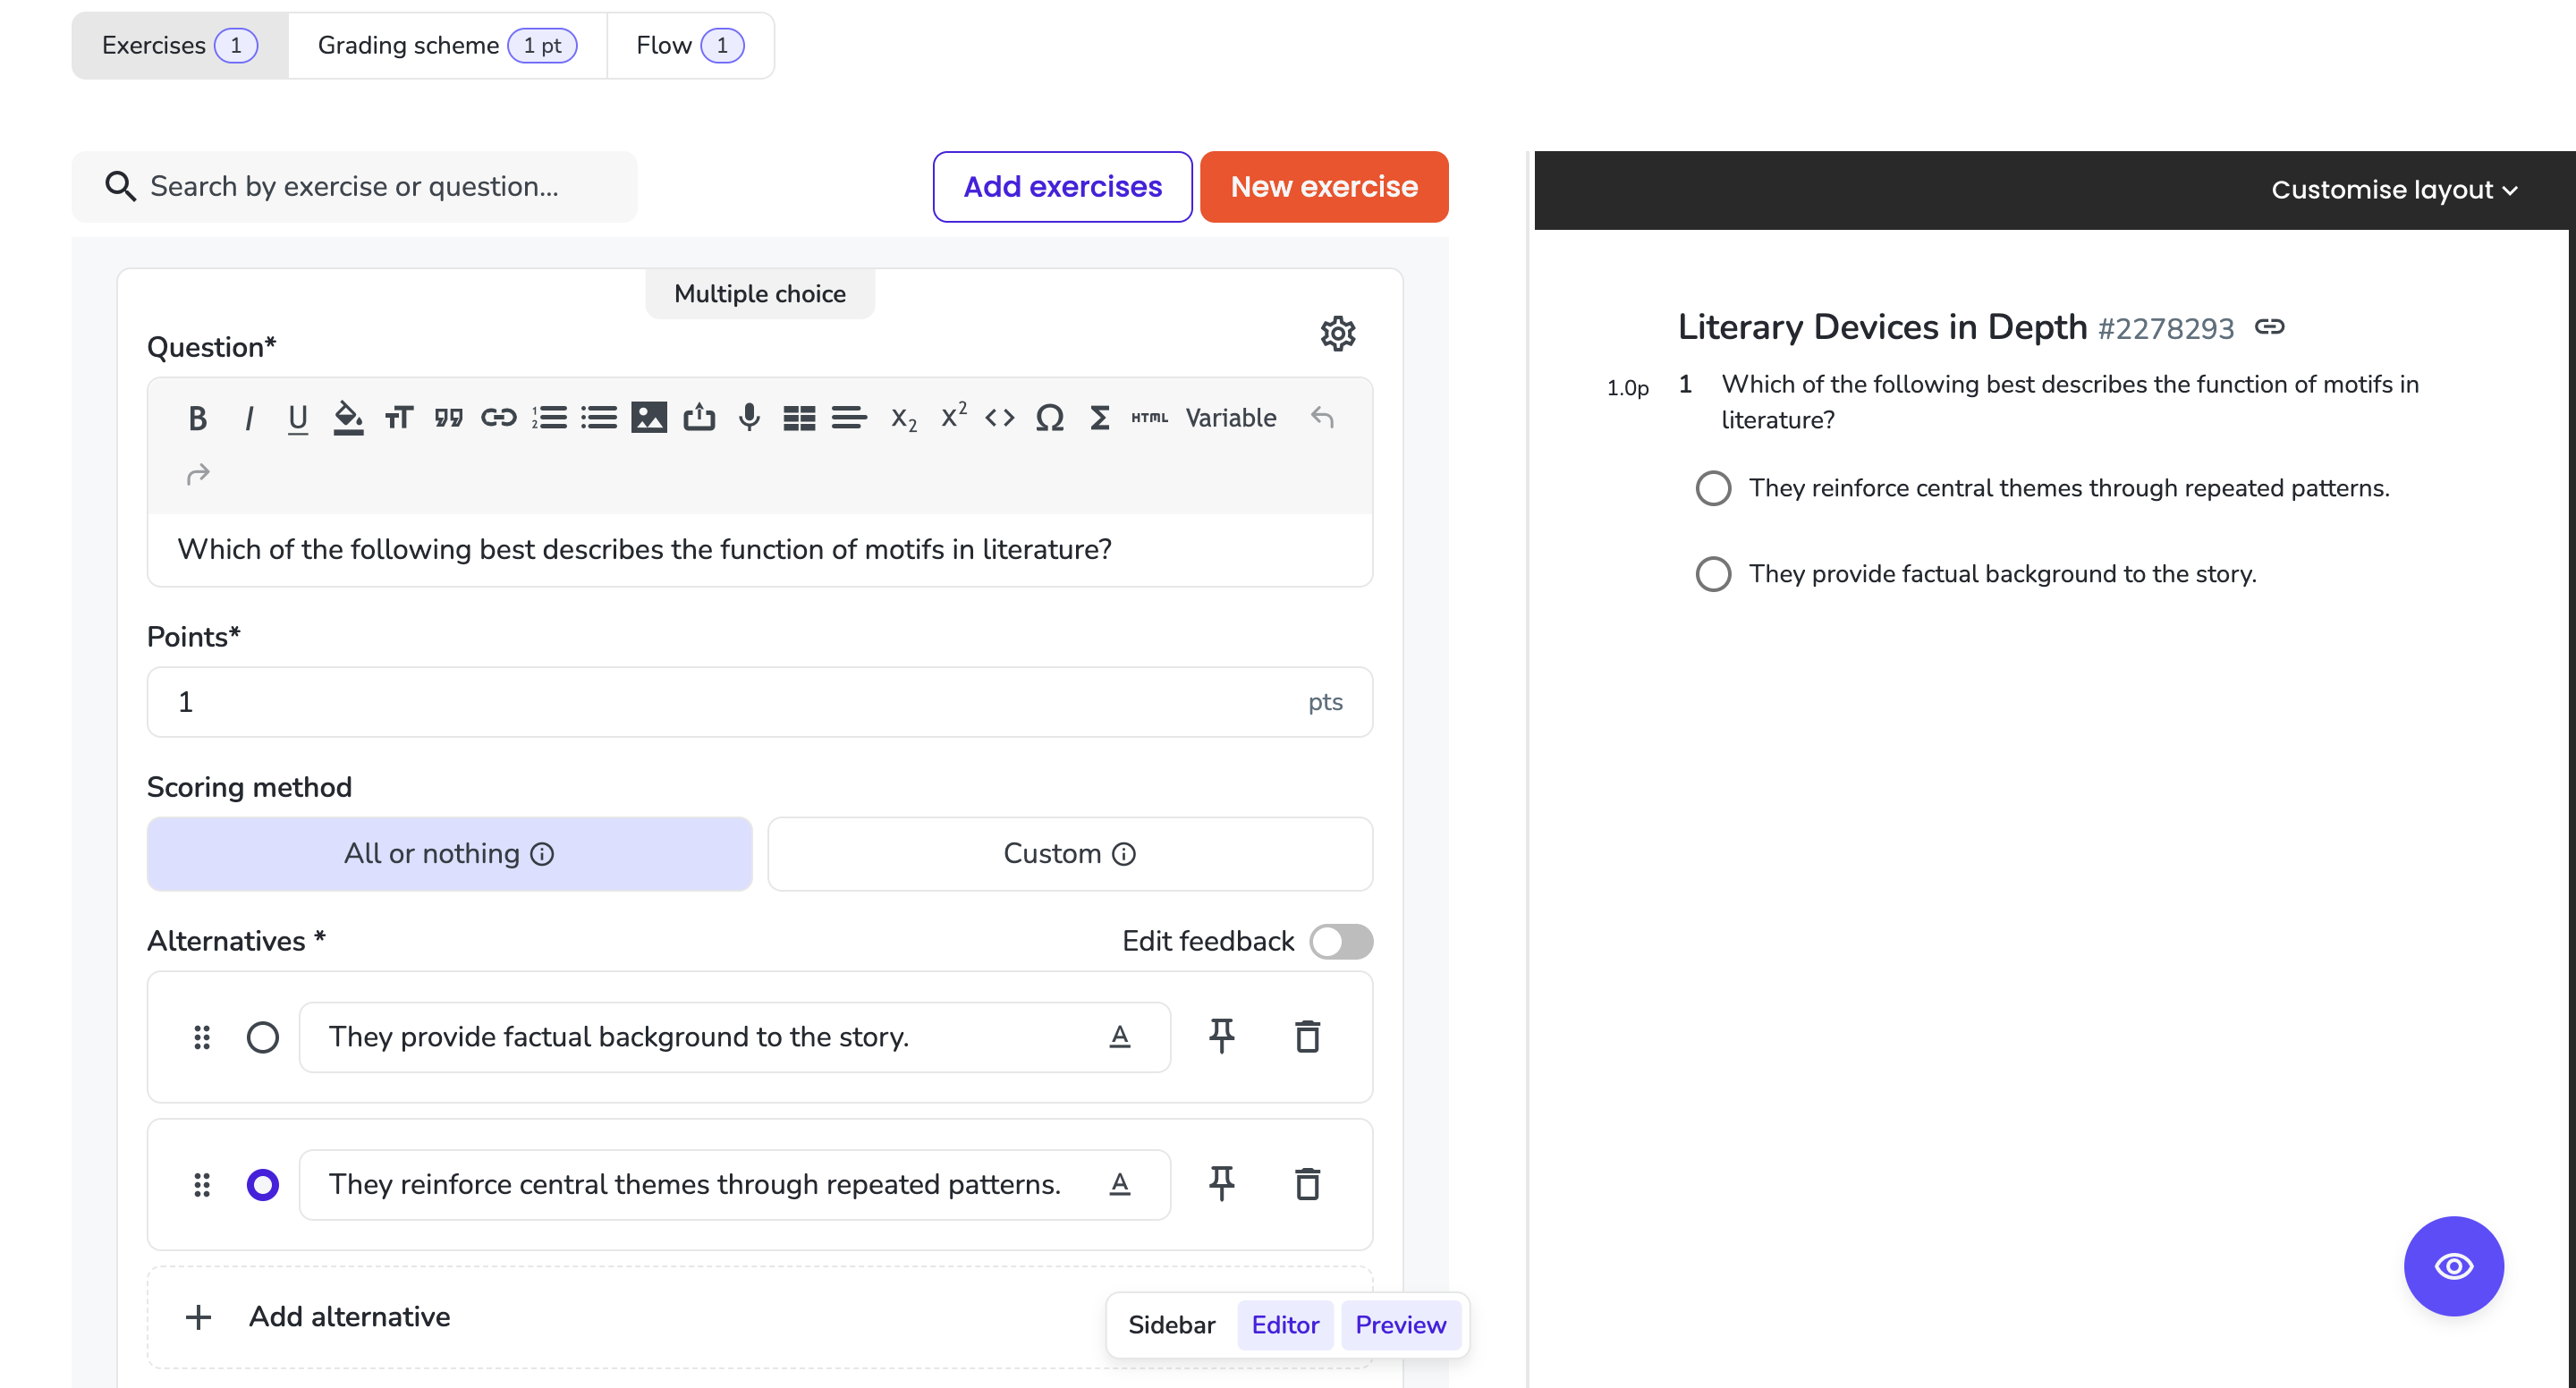Screen dimensions: 2576x1388
Task: Grab the drag handle of 'factual background' row
Action: pos(202,1037)
